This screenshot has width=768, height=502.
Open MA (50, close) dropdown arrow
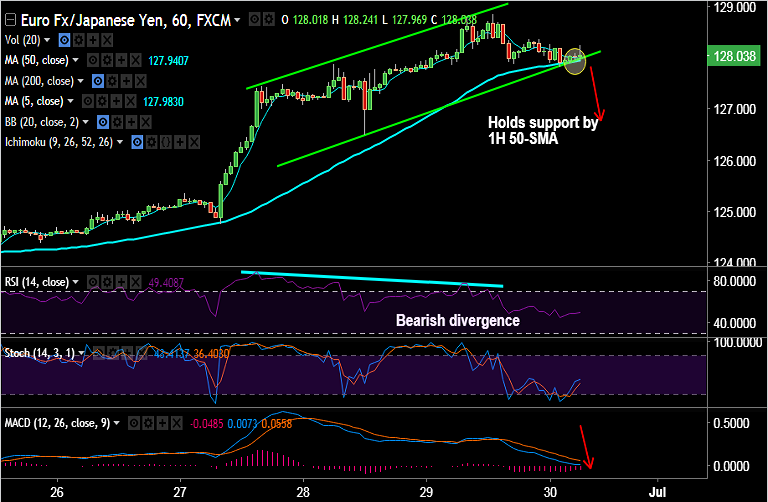tap(76, 61)
